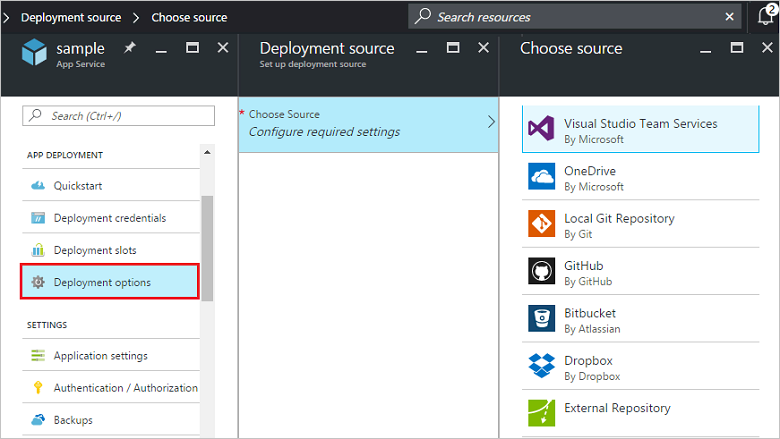Image resolution: width=780 pixels, height=439 pixels.
Task: Open notifications bell icon
Action: (767, 15)
